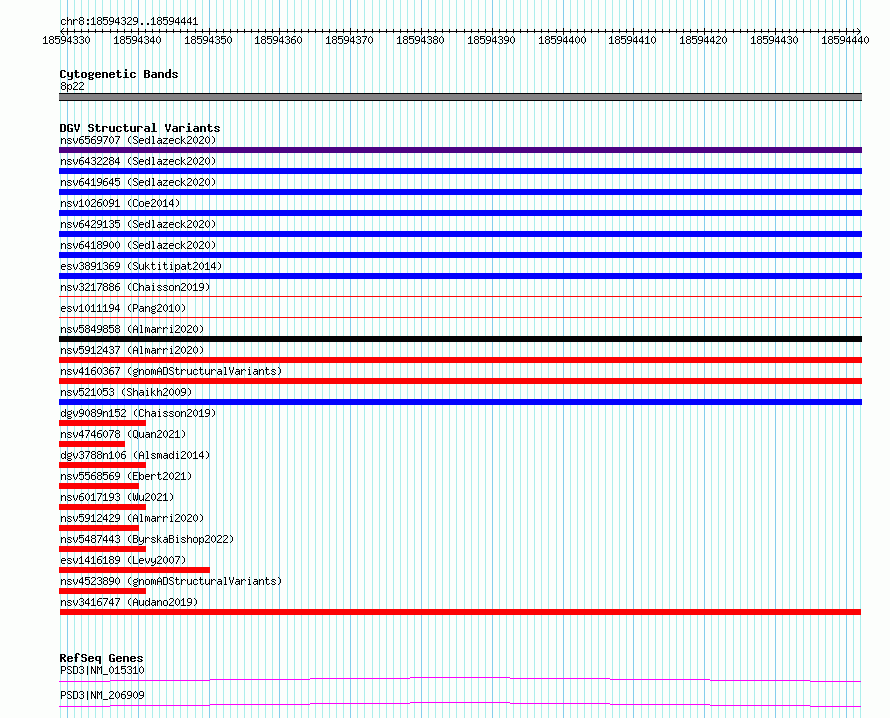Click the short red nsv4746078 variant bar
Viewport: 890px width, 718px height.
(92, 444)
